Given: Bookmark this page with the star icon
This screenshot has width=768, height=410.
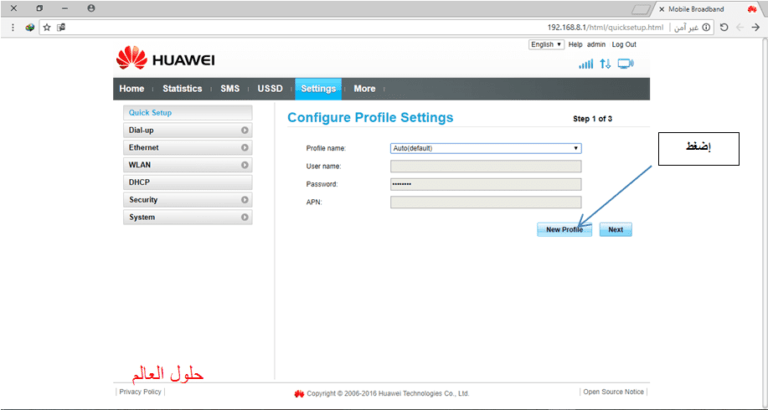Looking at the screenshot, I should click(x=47, y=27).
